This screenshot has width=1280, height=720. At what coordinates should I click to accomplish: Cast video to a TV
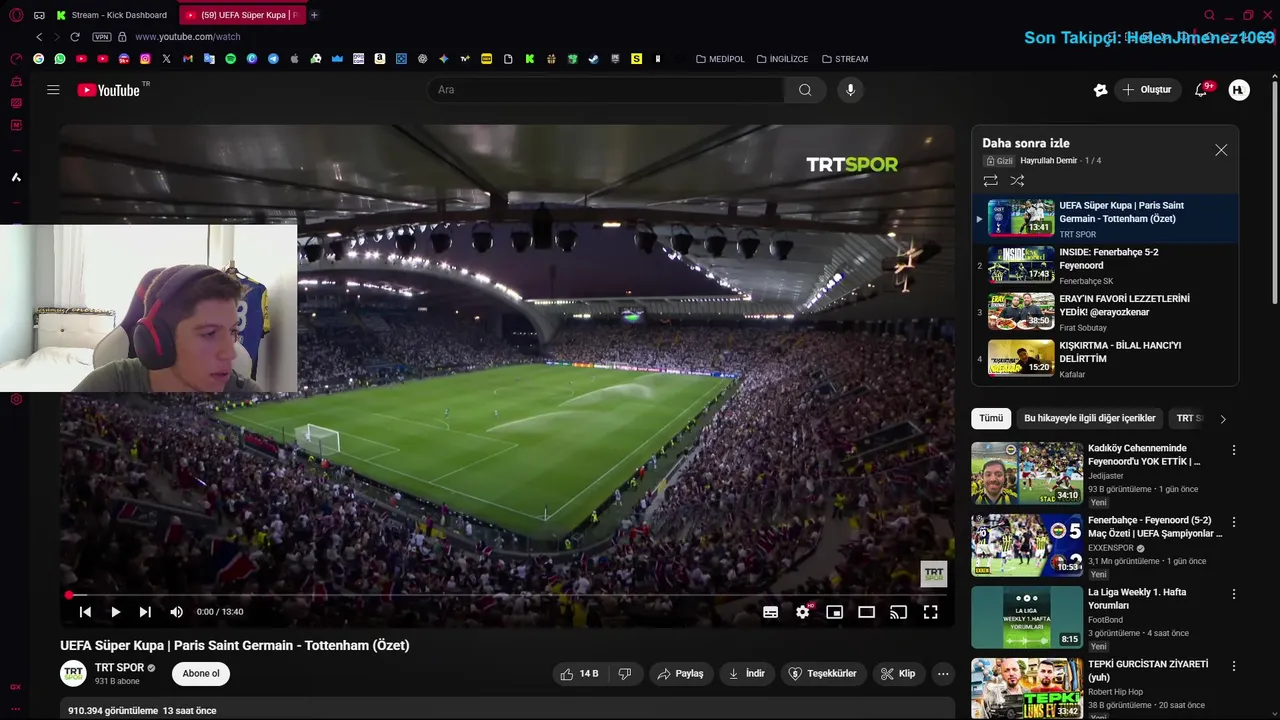tap(898, 612)
